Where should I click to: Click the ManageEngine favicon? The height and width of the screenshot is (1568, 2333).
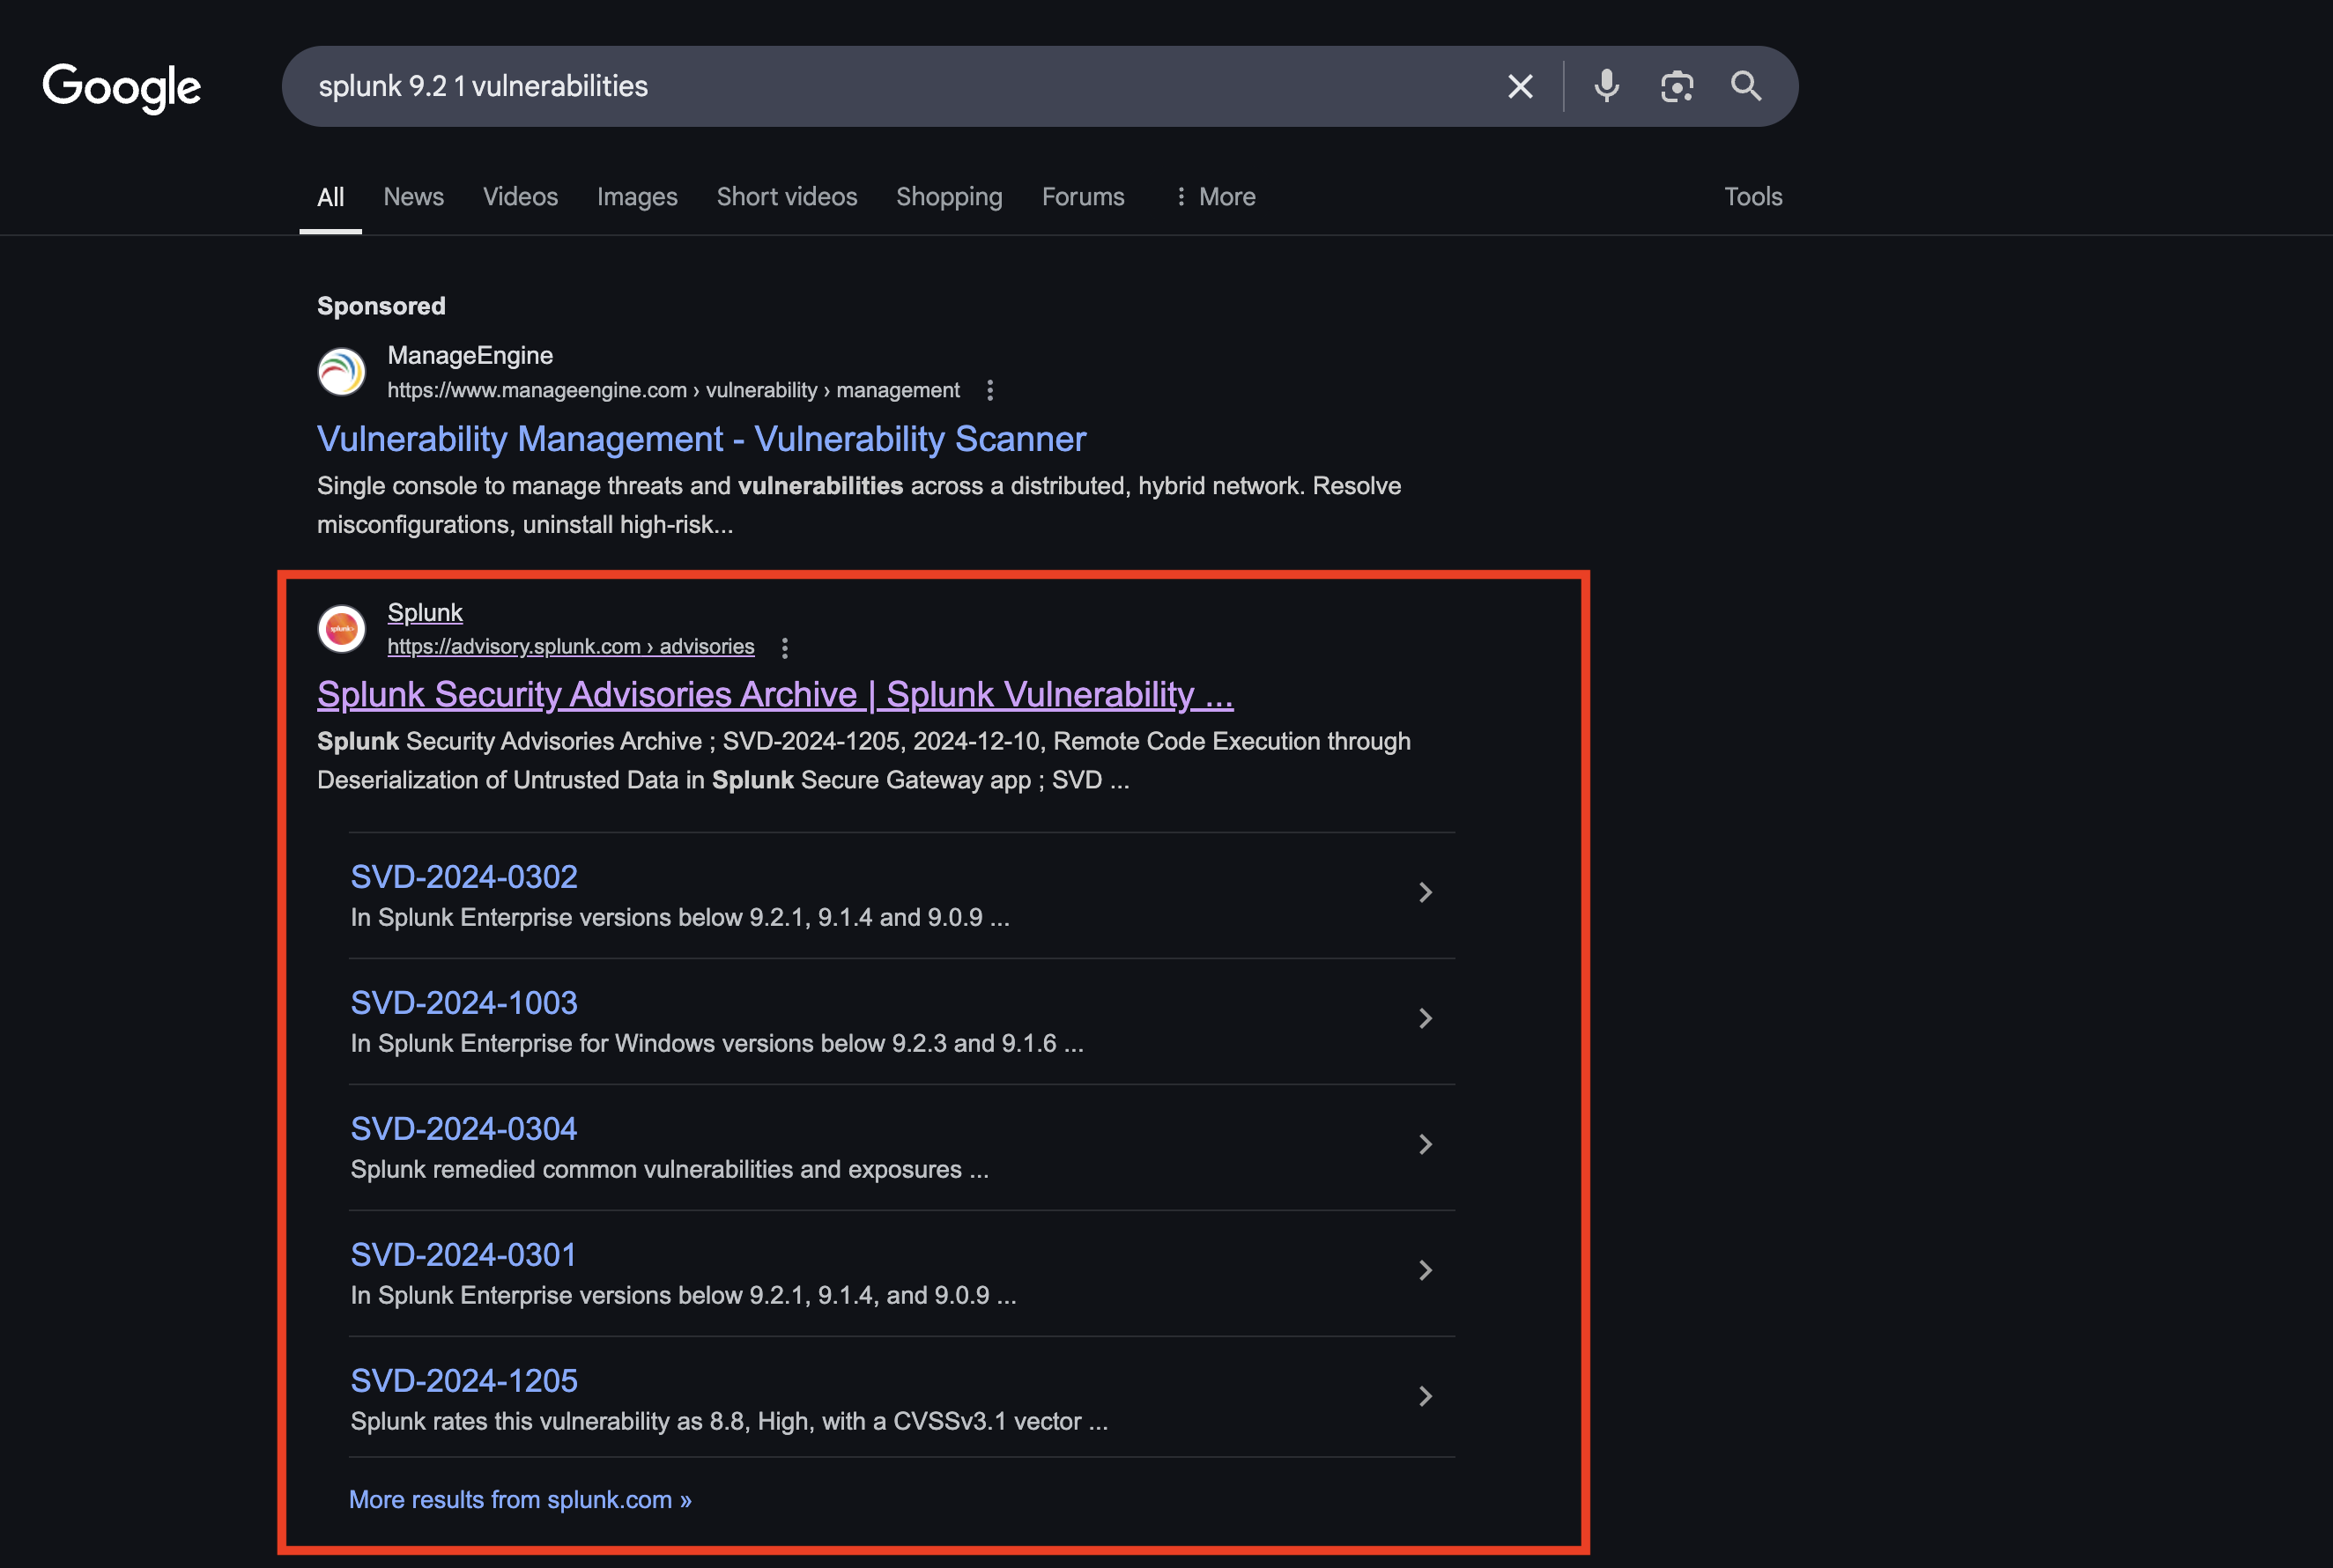click(x=342, y=372)
